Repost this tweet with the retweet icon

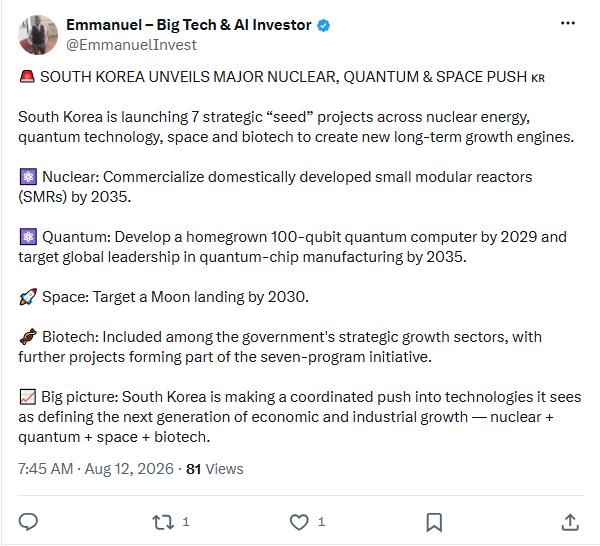click(x=163, y=522)
